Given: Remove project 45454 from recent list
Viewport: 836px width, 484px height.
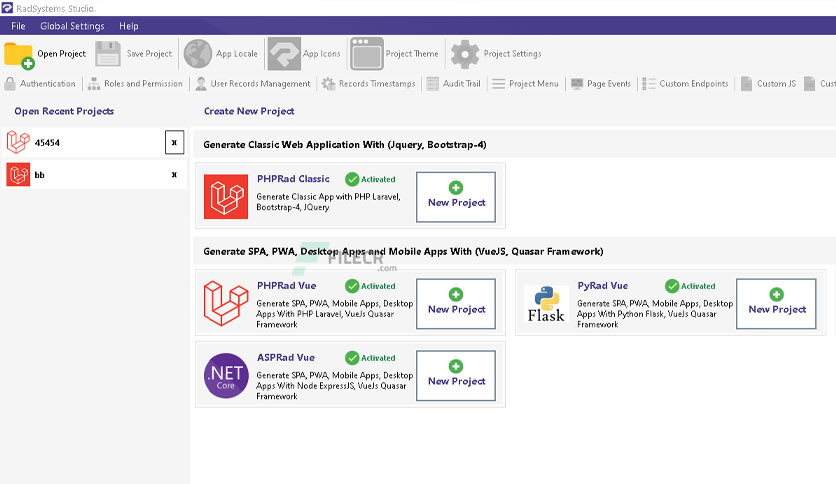Looking at the screenshot, I should [x=174, y=142].
